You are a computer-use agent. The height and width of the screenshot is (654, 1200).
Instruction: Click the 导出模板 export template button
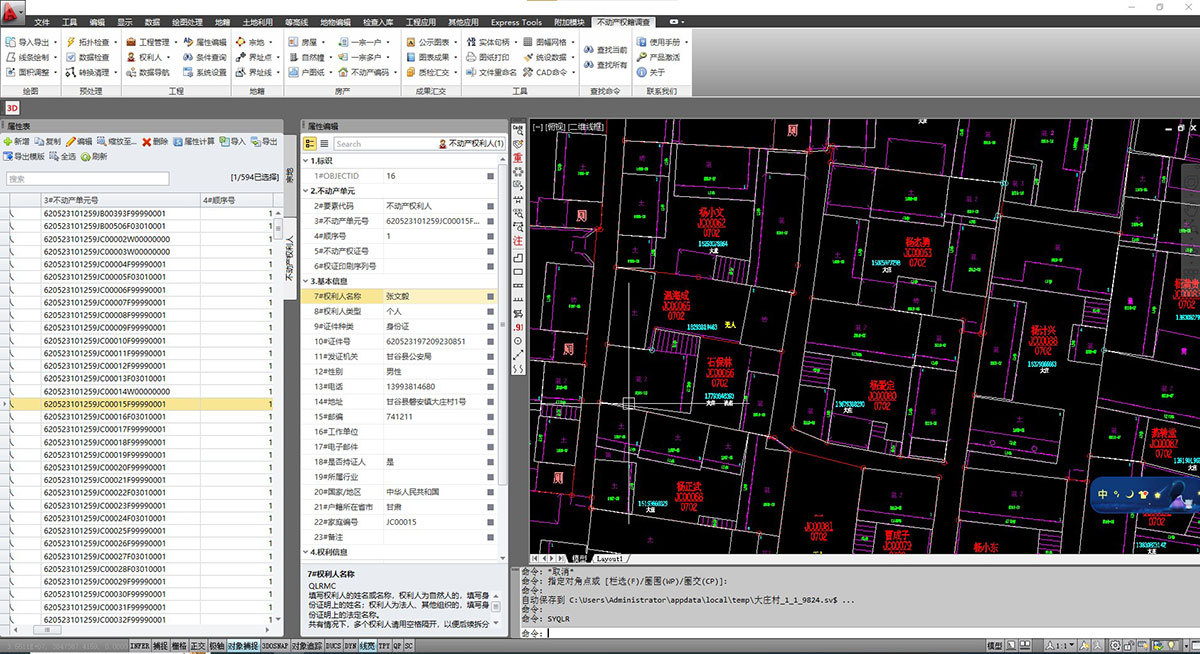tap(24, 157)
